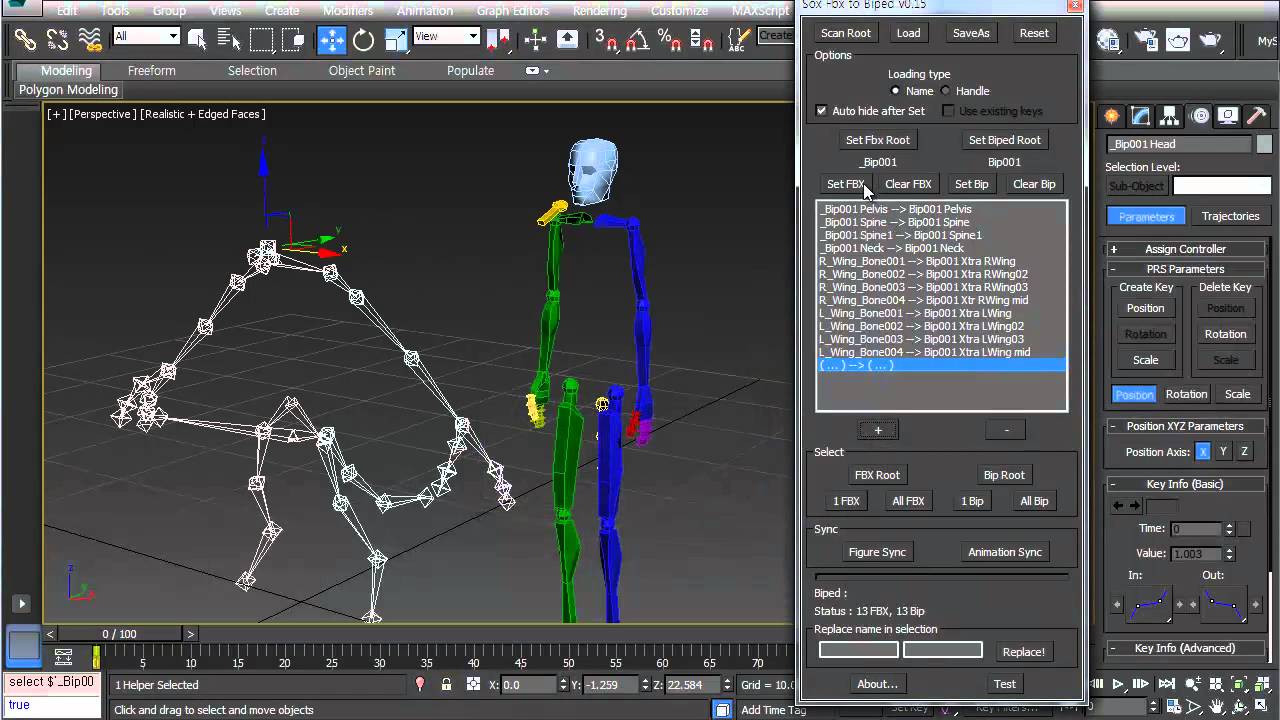Image resolution: width=1280 pixels, height=720 pixels.
Task: Open the Motion tab in command panel
Action: (1200, 115)
